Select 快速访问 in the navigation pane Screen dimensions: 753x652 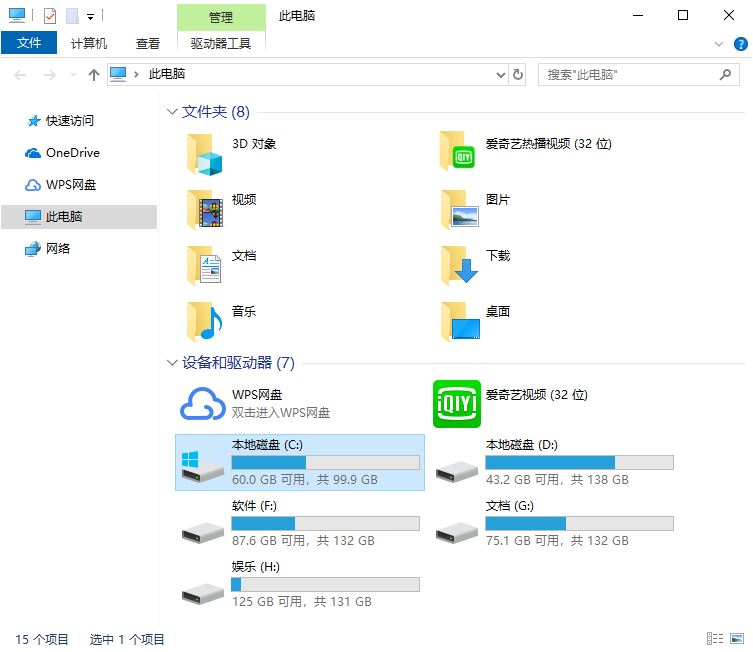coord(69,121)
